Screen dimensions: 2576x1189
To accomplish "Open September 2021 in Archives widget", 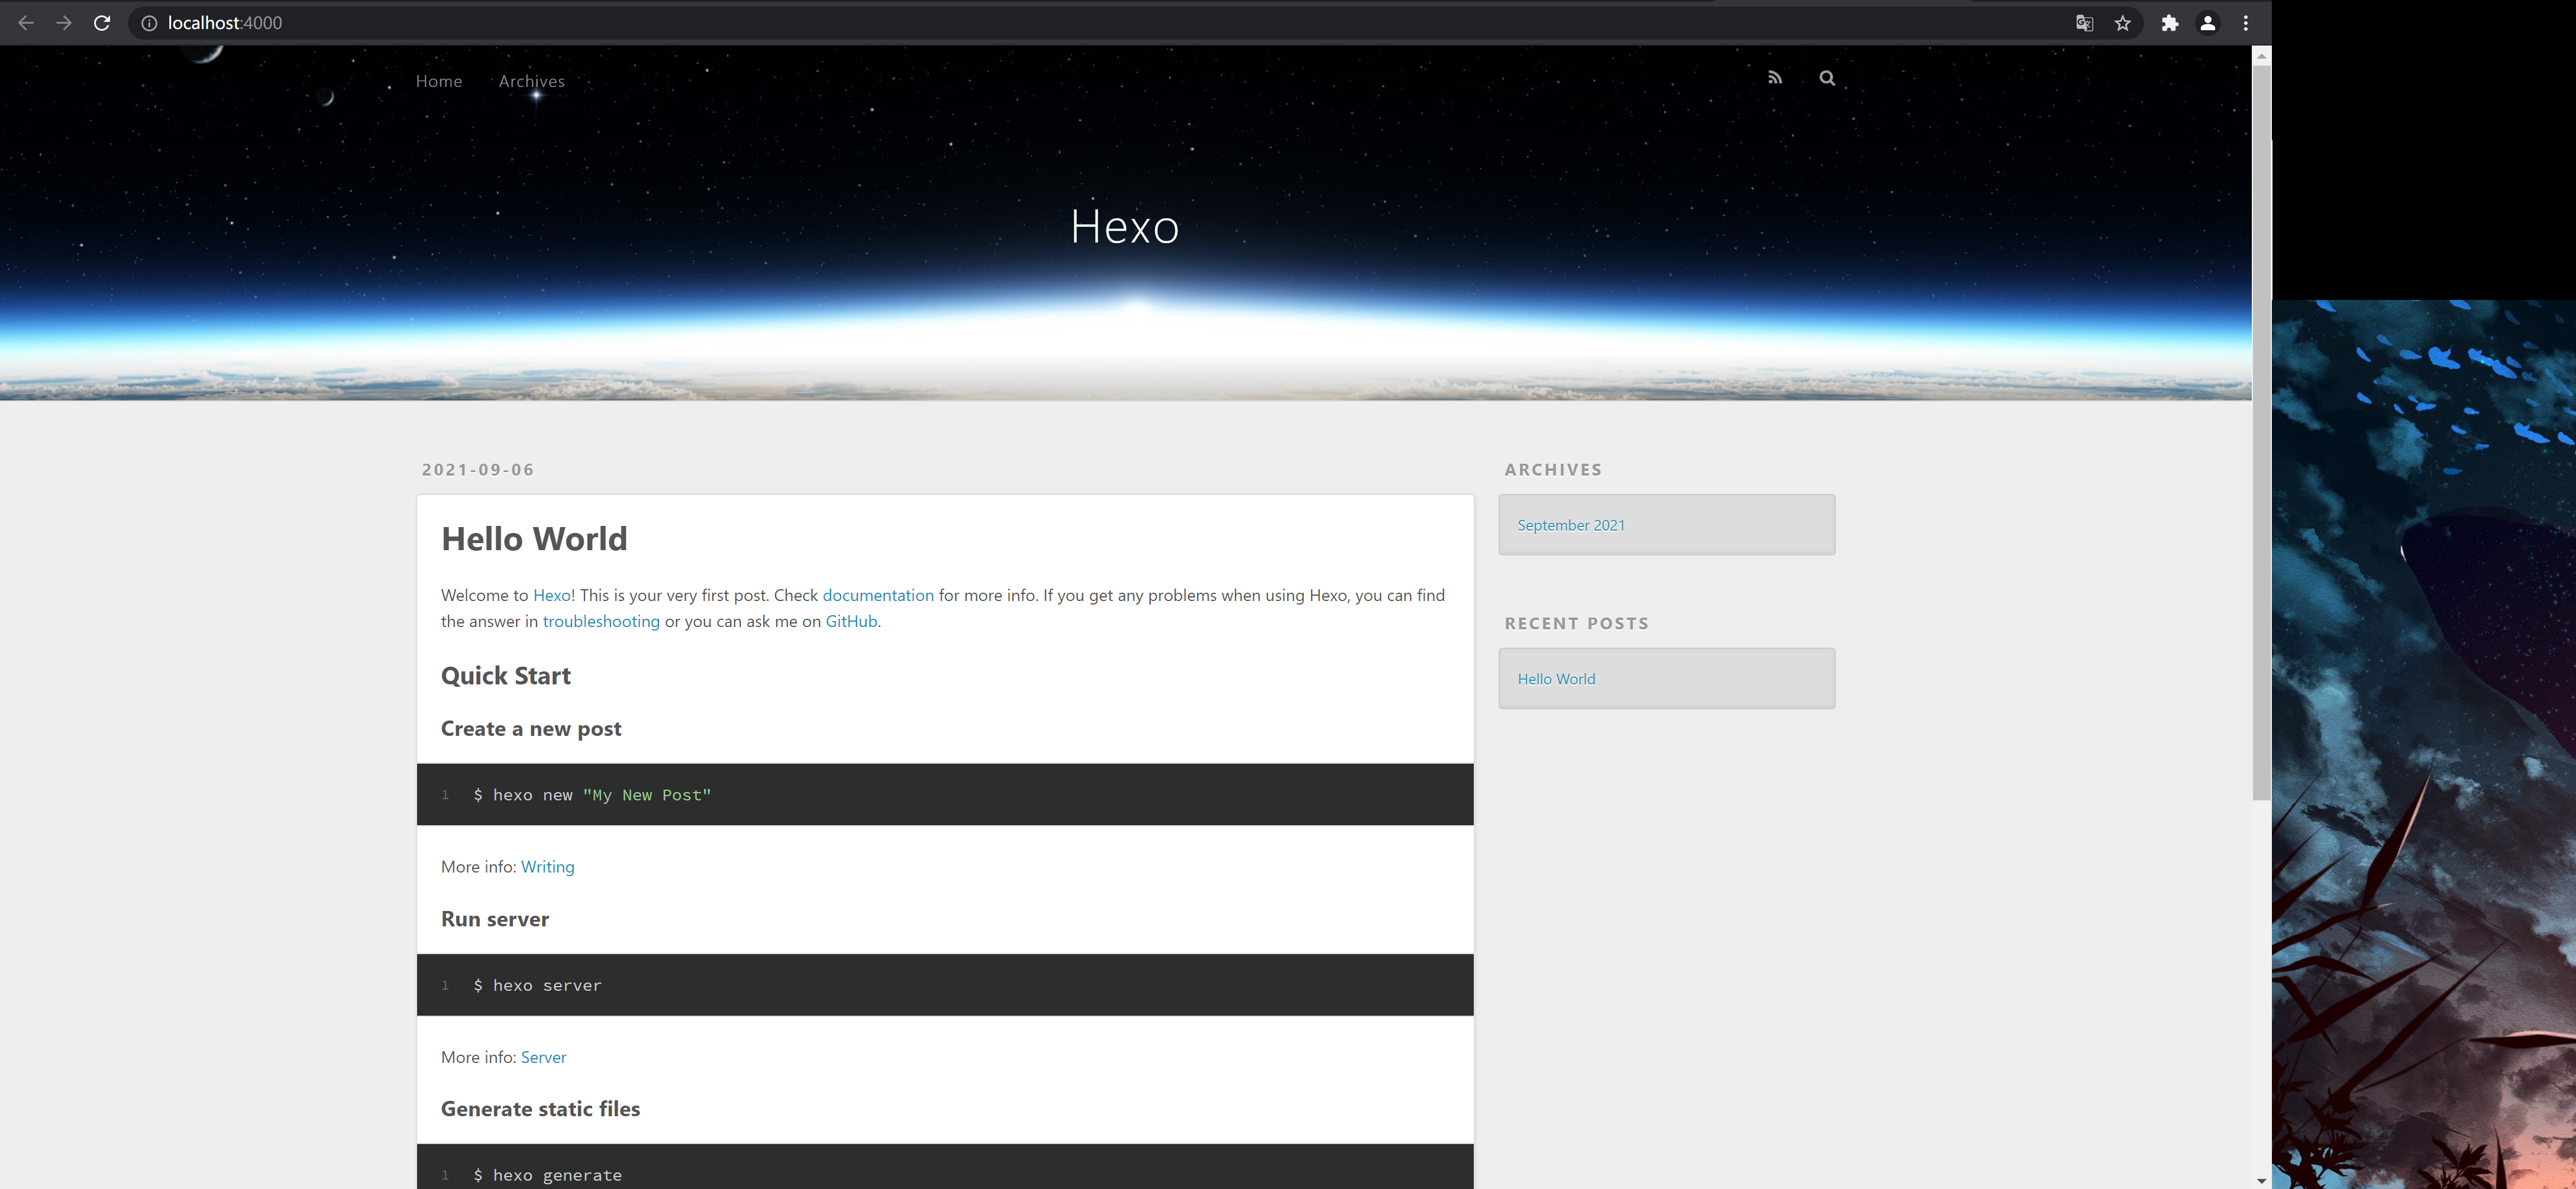I will tap(1570, 525).
